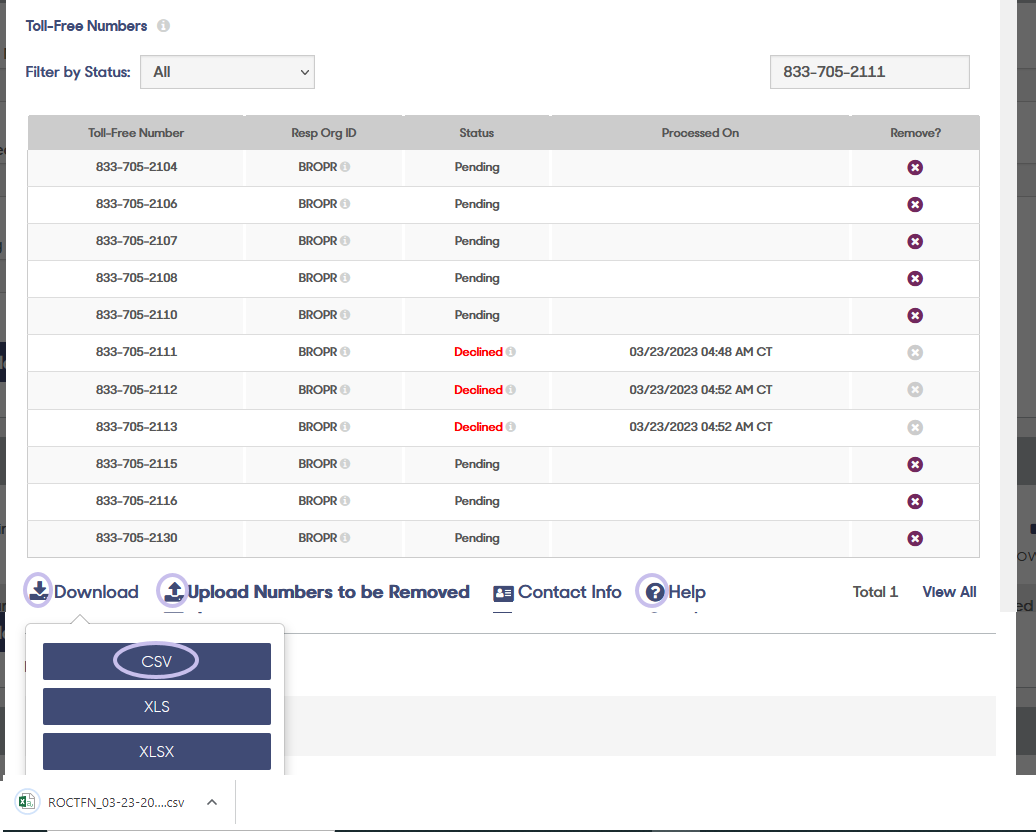Image resolution: width=1036 pixels, height=832 pixels.
Task: Select the CSV download option
Action: click(x=156, y=661)
